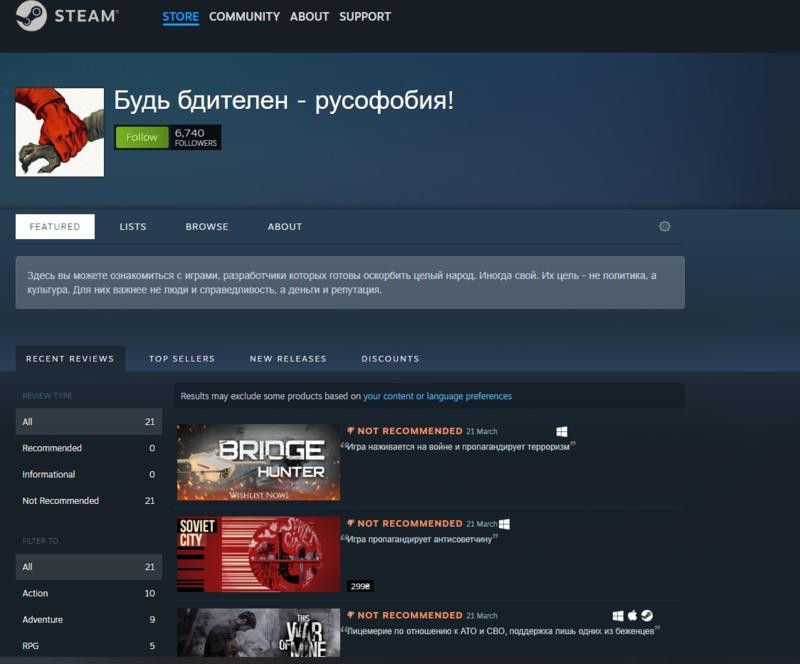Click the Bridge Hunter review text
This screenshot has height=664, width=800.
pyautogui.click(x=458, y=447)
